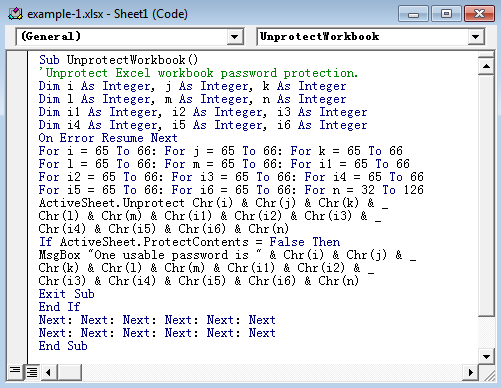Click the horizontal scrollbar thumb
Viewport: 501px width, 388px height.
click(x=70, y=372)
